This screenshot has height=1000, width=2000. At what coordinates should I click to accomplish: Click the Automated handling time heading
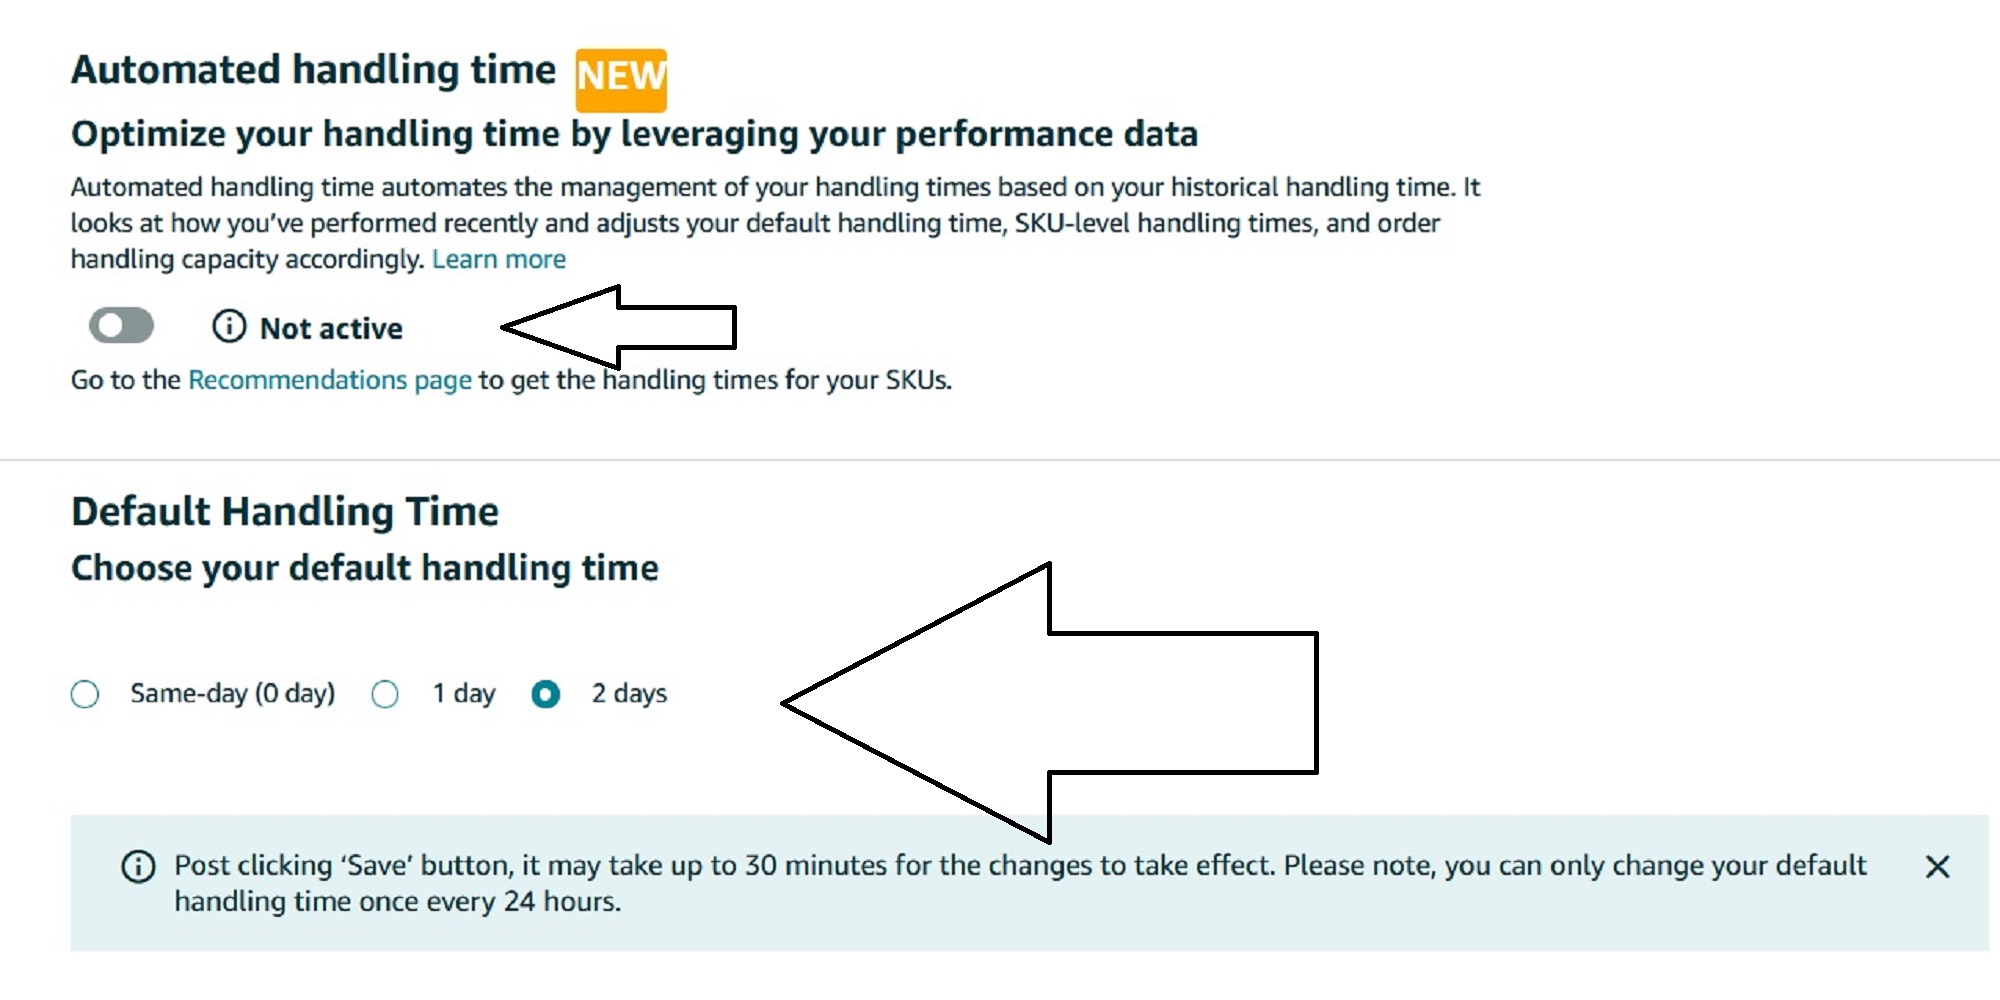tap(313, 70)
